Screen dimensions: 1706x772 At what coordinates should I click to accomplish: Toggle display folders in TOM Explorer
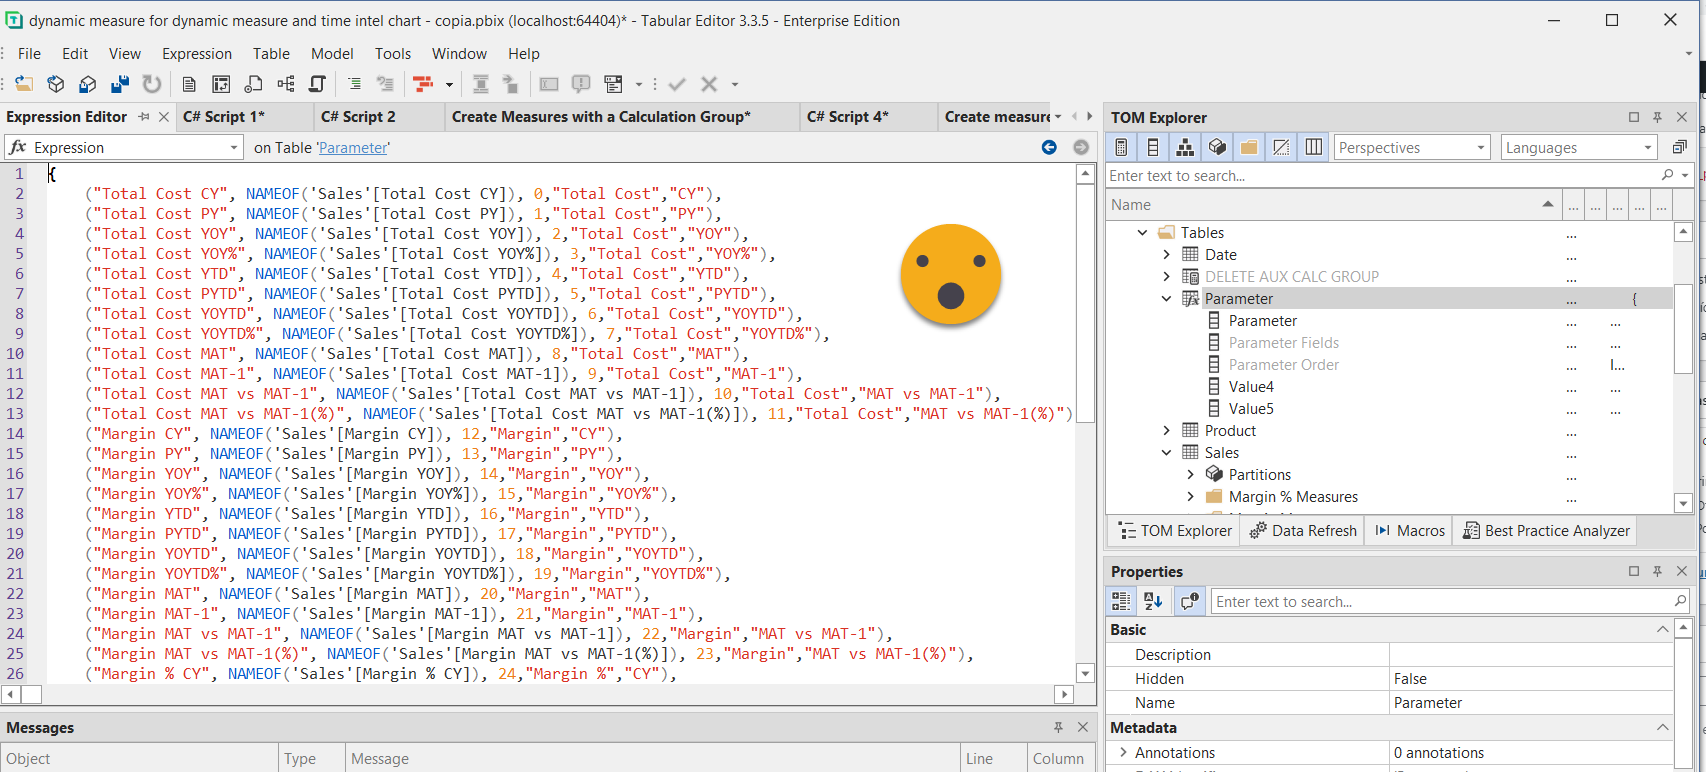tap(1249, 147)
